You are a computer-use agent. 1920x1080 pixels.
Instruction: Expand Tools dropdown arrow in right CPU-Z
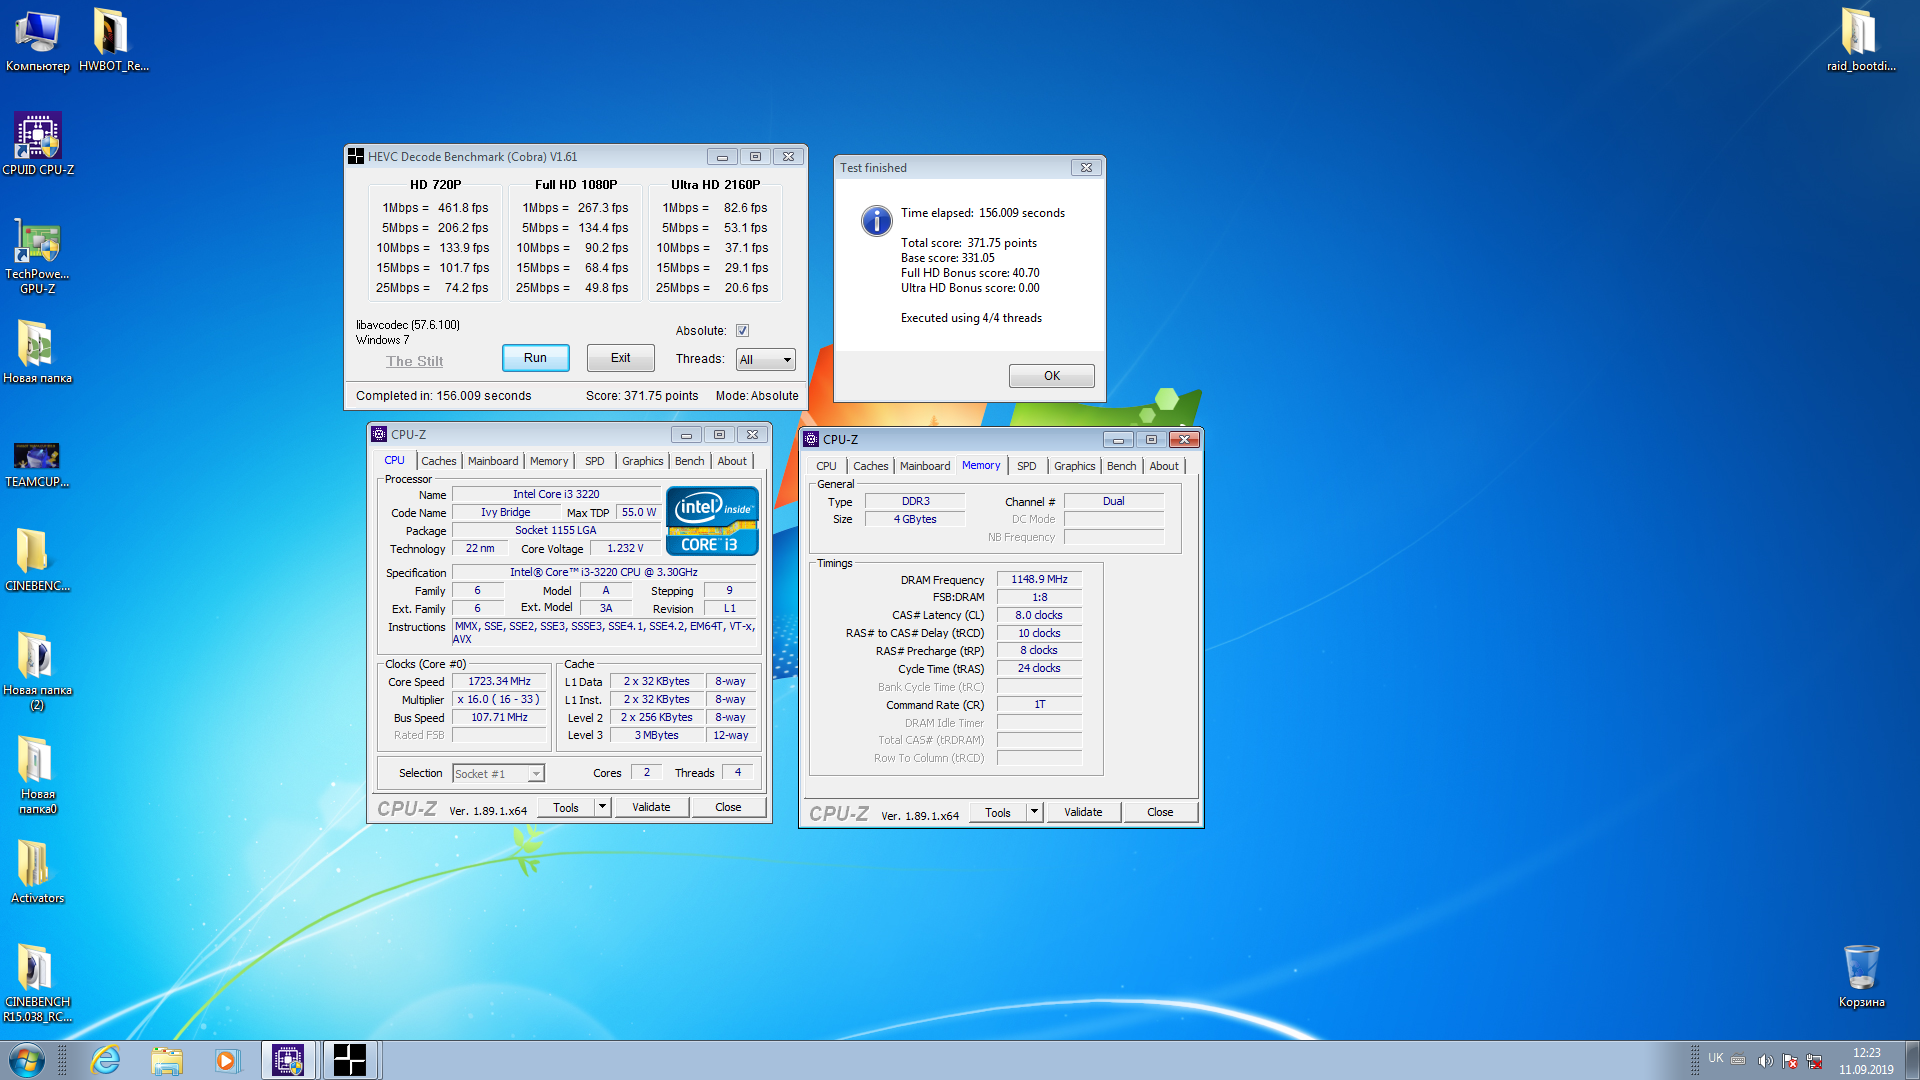click(1034, 812)
